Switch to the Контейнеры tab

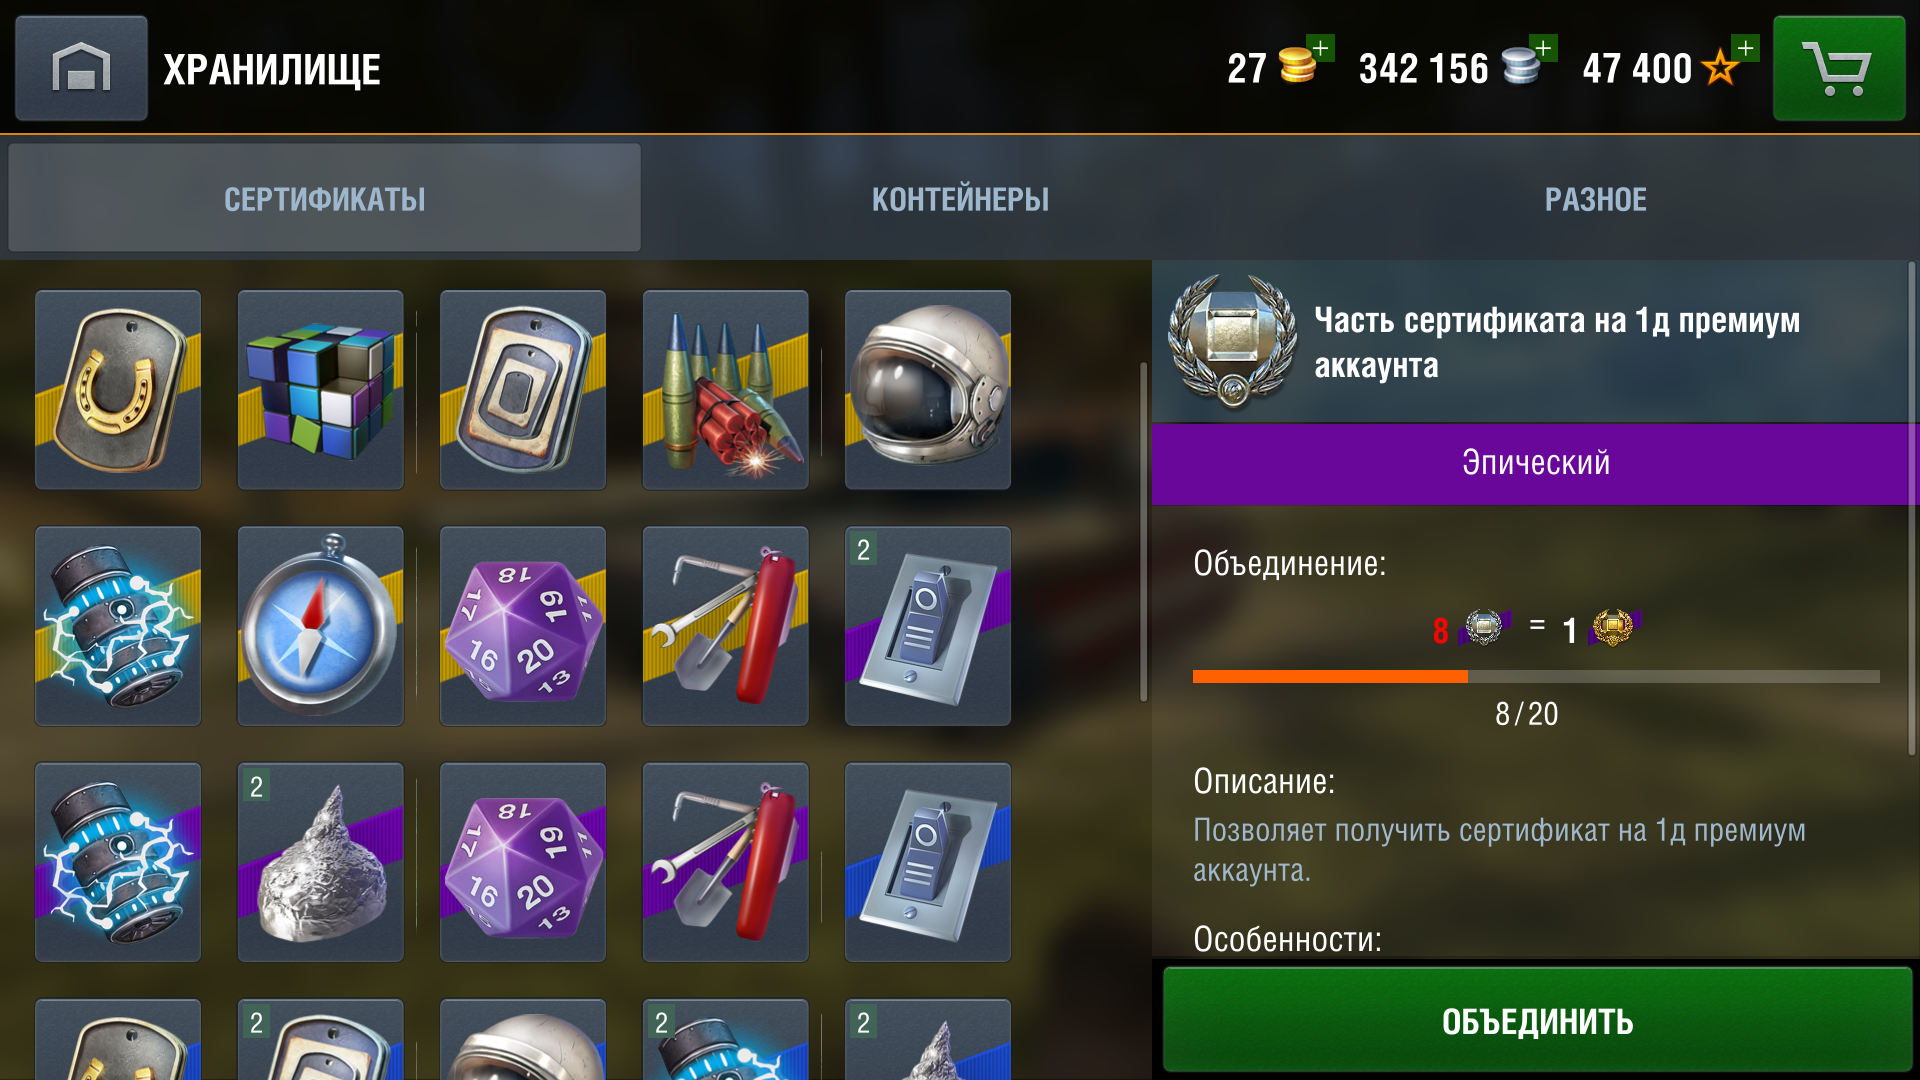point(960,199)
